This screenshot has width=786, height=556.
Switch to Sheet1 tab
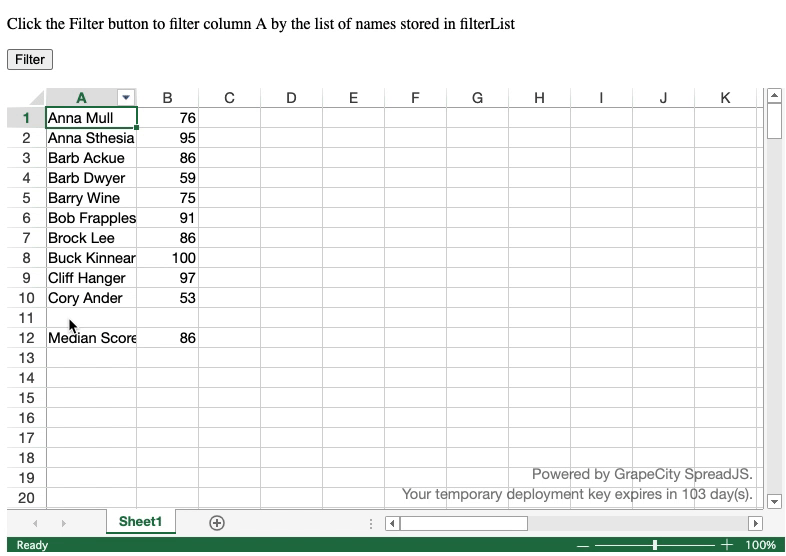140,522
